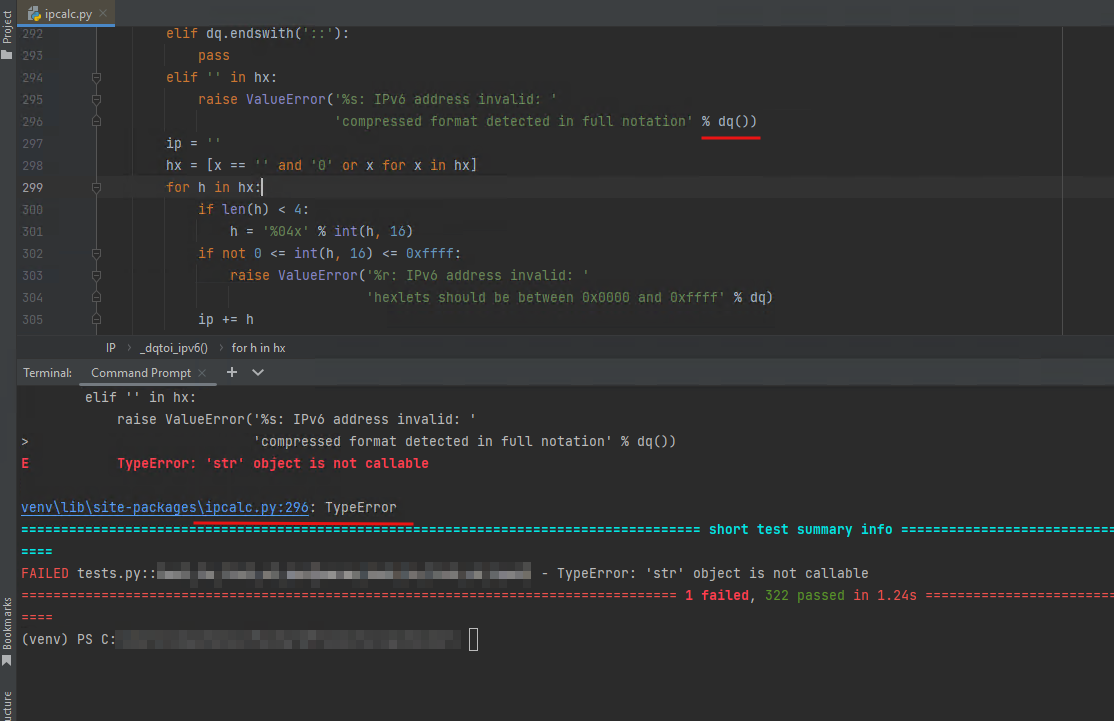Select IP class in the breadcrumb bar

pyautogui.click(x=111, y=348)
